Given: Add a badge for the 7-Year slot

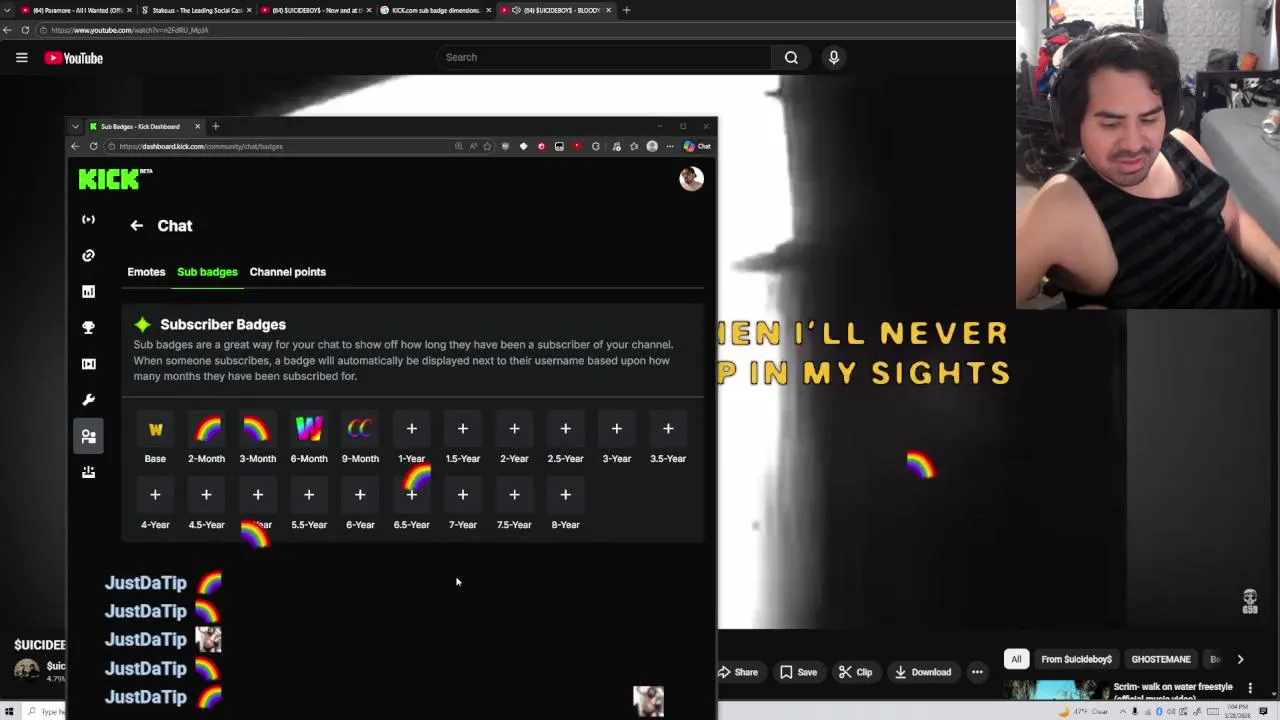Looking at the screenshot, I should click(x=463, y=495).
